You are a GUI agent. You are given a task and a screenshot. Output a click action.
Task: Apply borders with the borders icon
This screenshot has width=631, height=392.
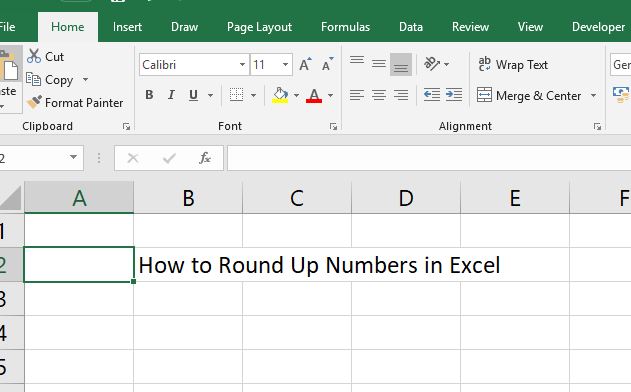coord(236,95)
